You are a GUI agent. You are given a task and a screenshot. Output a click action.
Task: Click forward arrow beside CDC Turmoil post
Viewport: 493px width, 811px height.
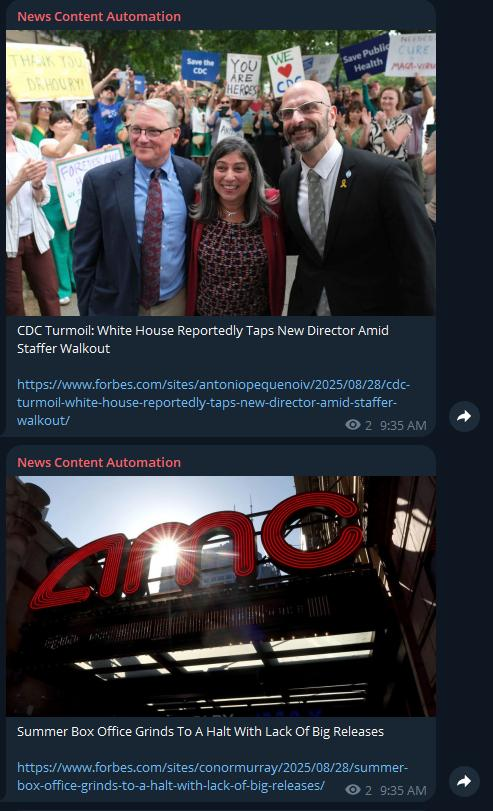click(x=464, y=416)
